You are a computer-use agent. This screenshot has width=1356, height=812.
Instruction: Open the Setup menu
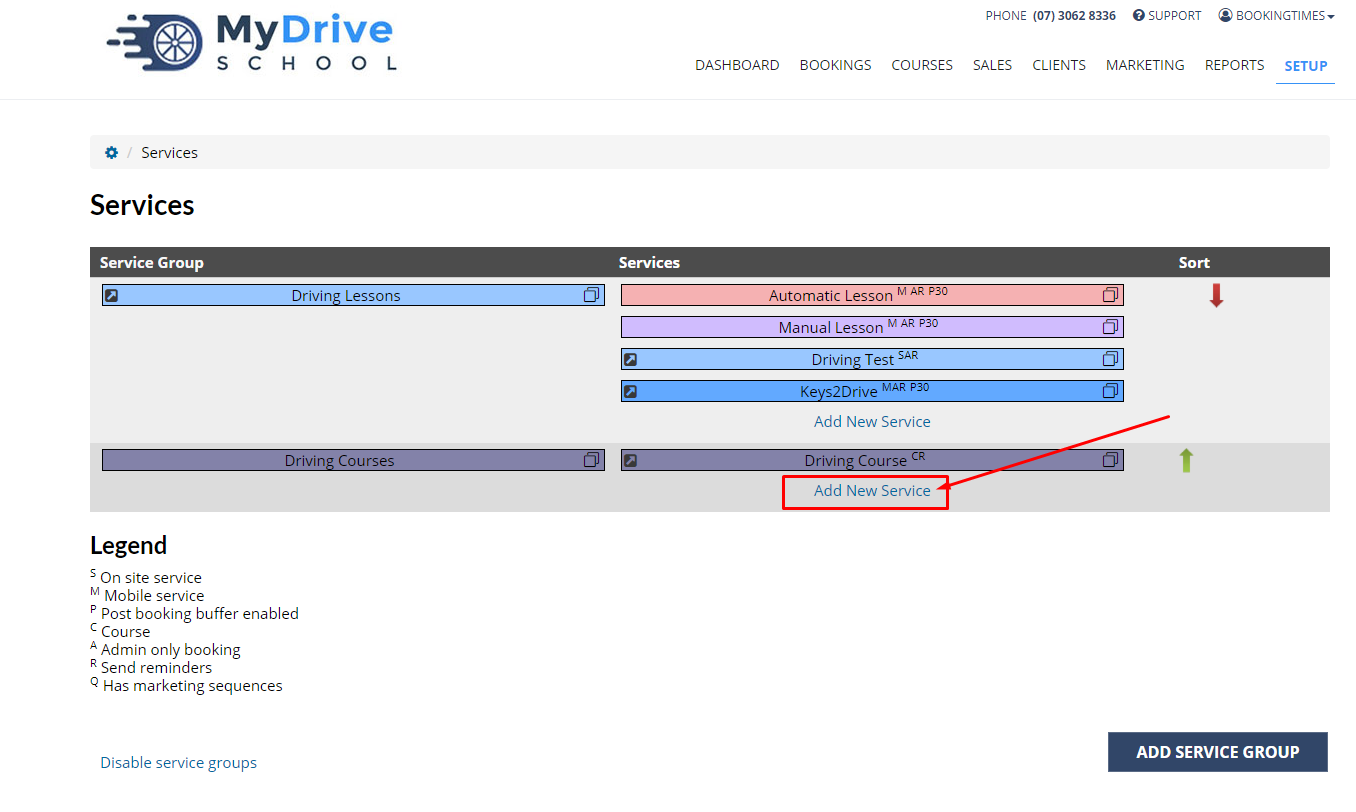click(1306, 66)
